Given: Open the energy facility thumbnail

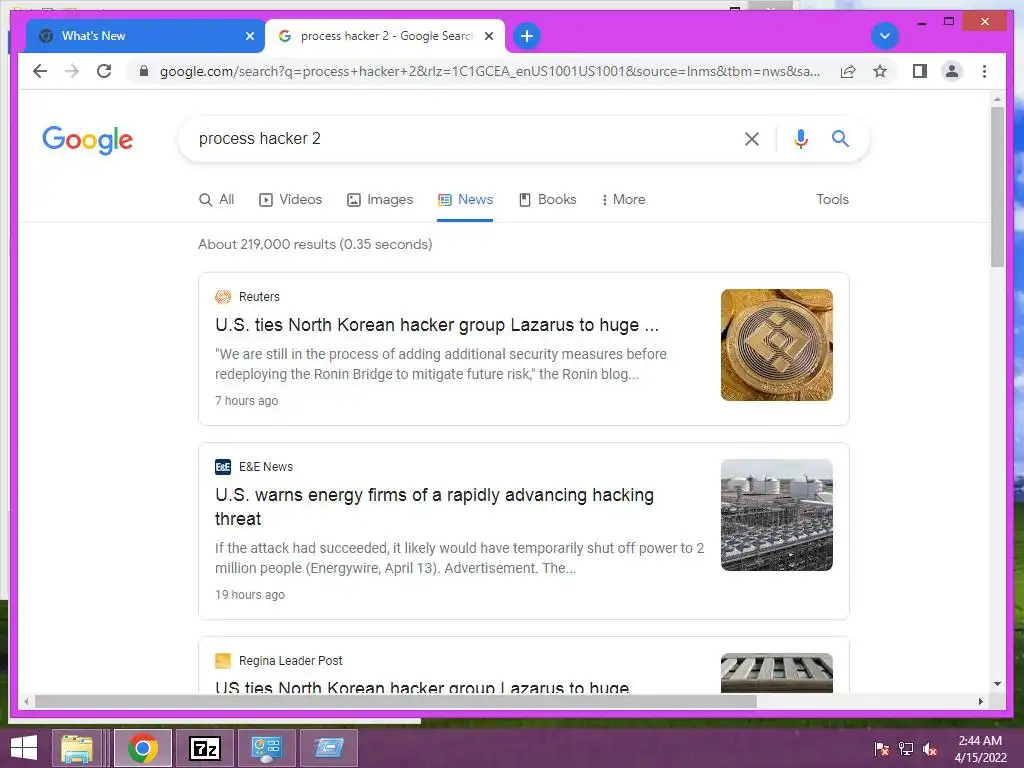Looking at the screenshot, I should [776, 515].
